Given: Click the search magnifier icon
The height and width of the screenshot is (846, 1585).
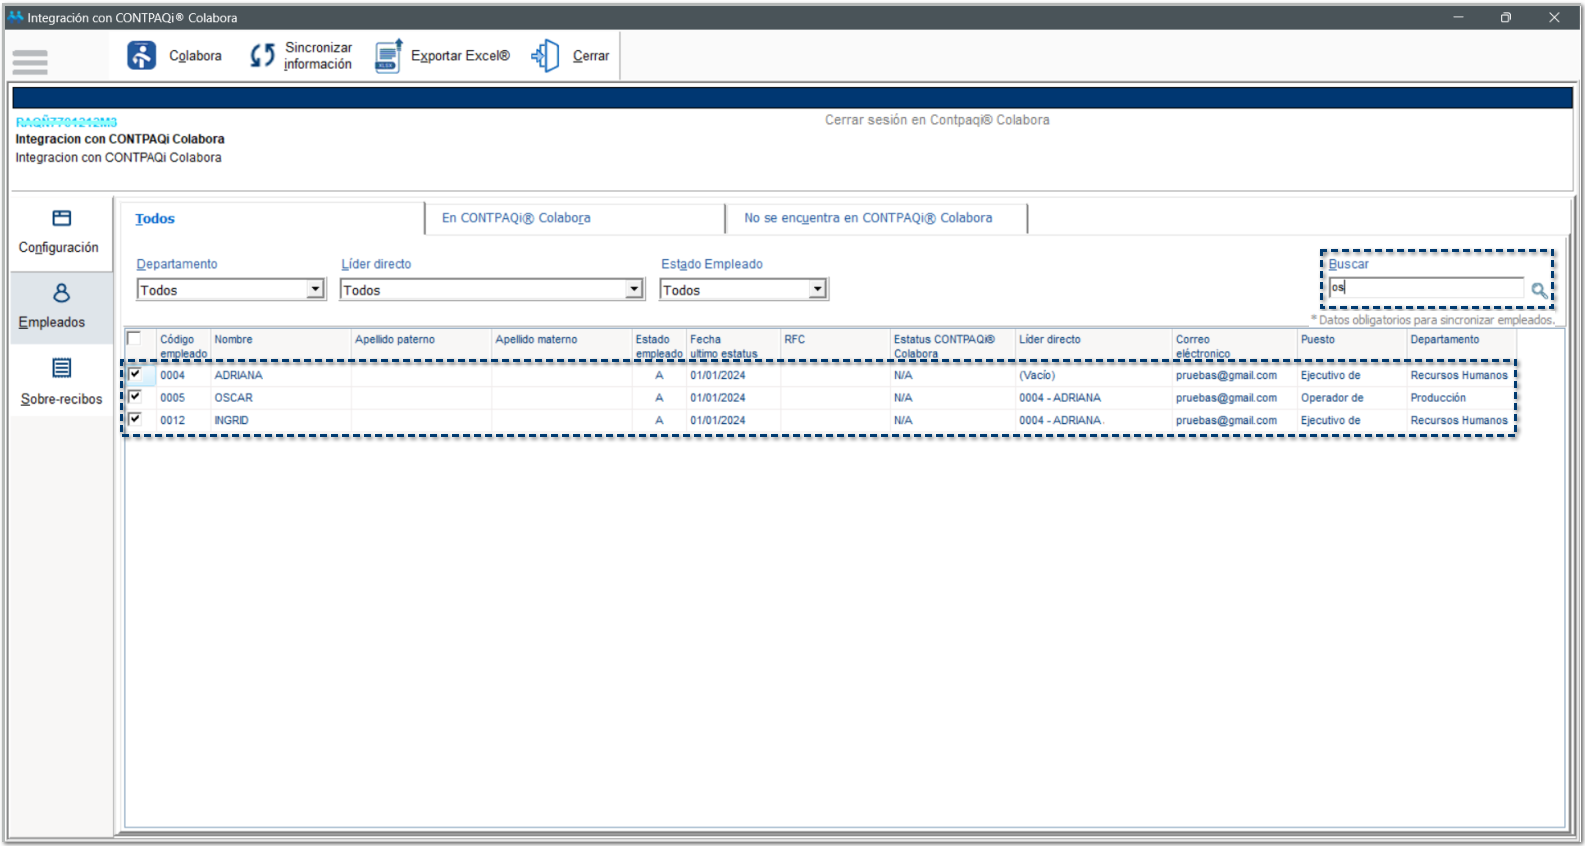Looking at the screenshot, I should (1539, 290).
